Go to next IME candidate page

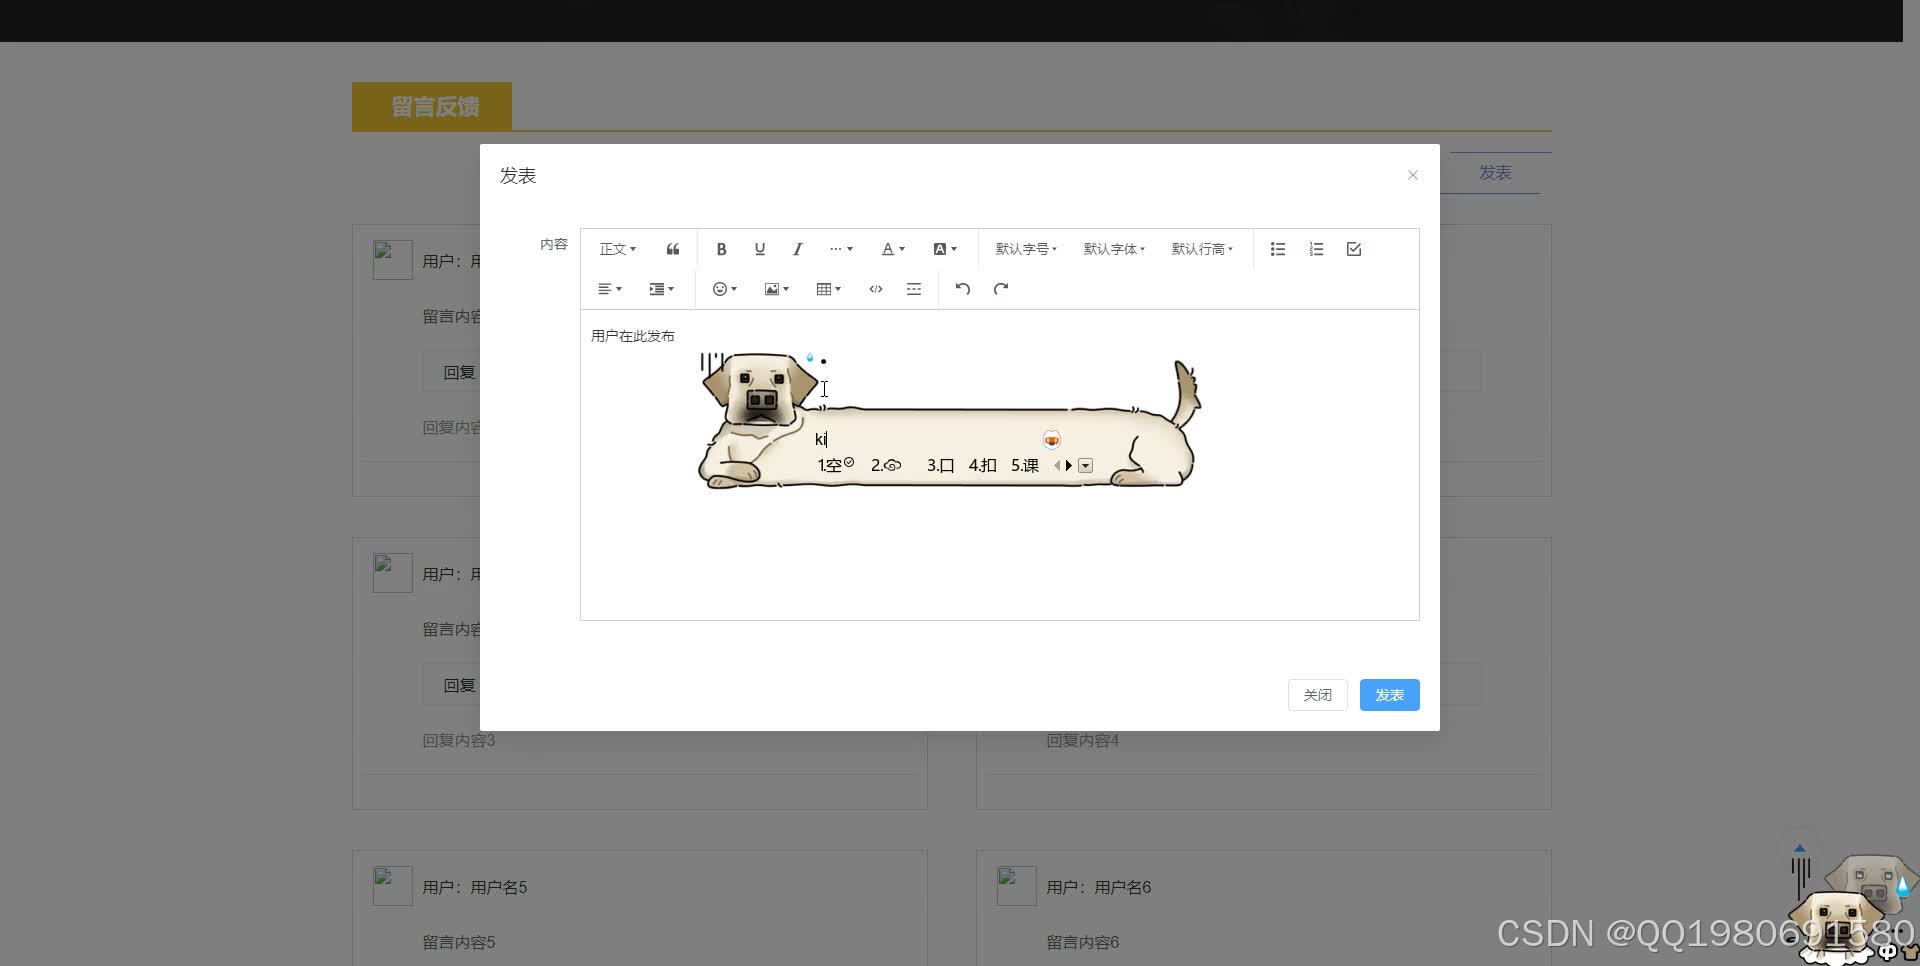[1069, 465]
